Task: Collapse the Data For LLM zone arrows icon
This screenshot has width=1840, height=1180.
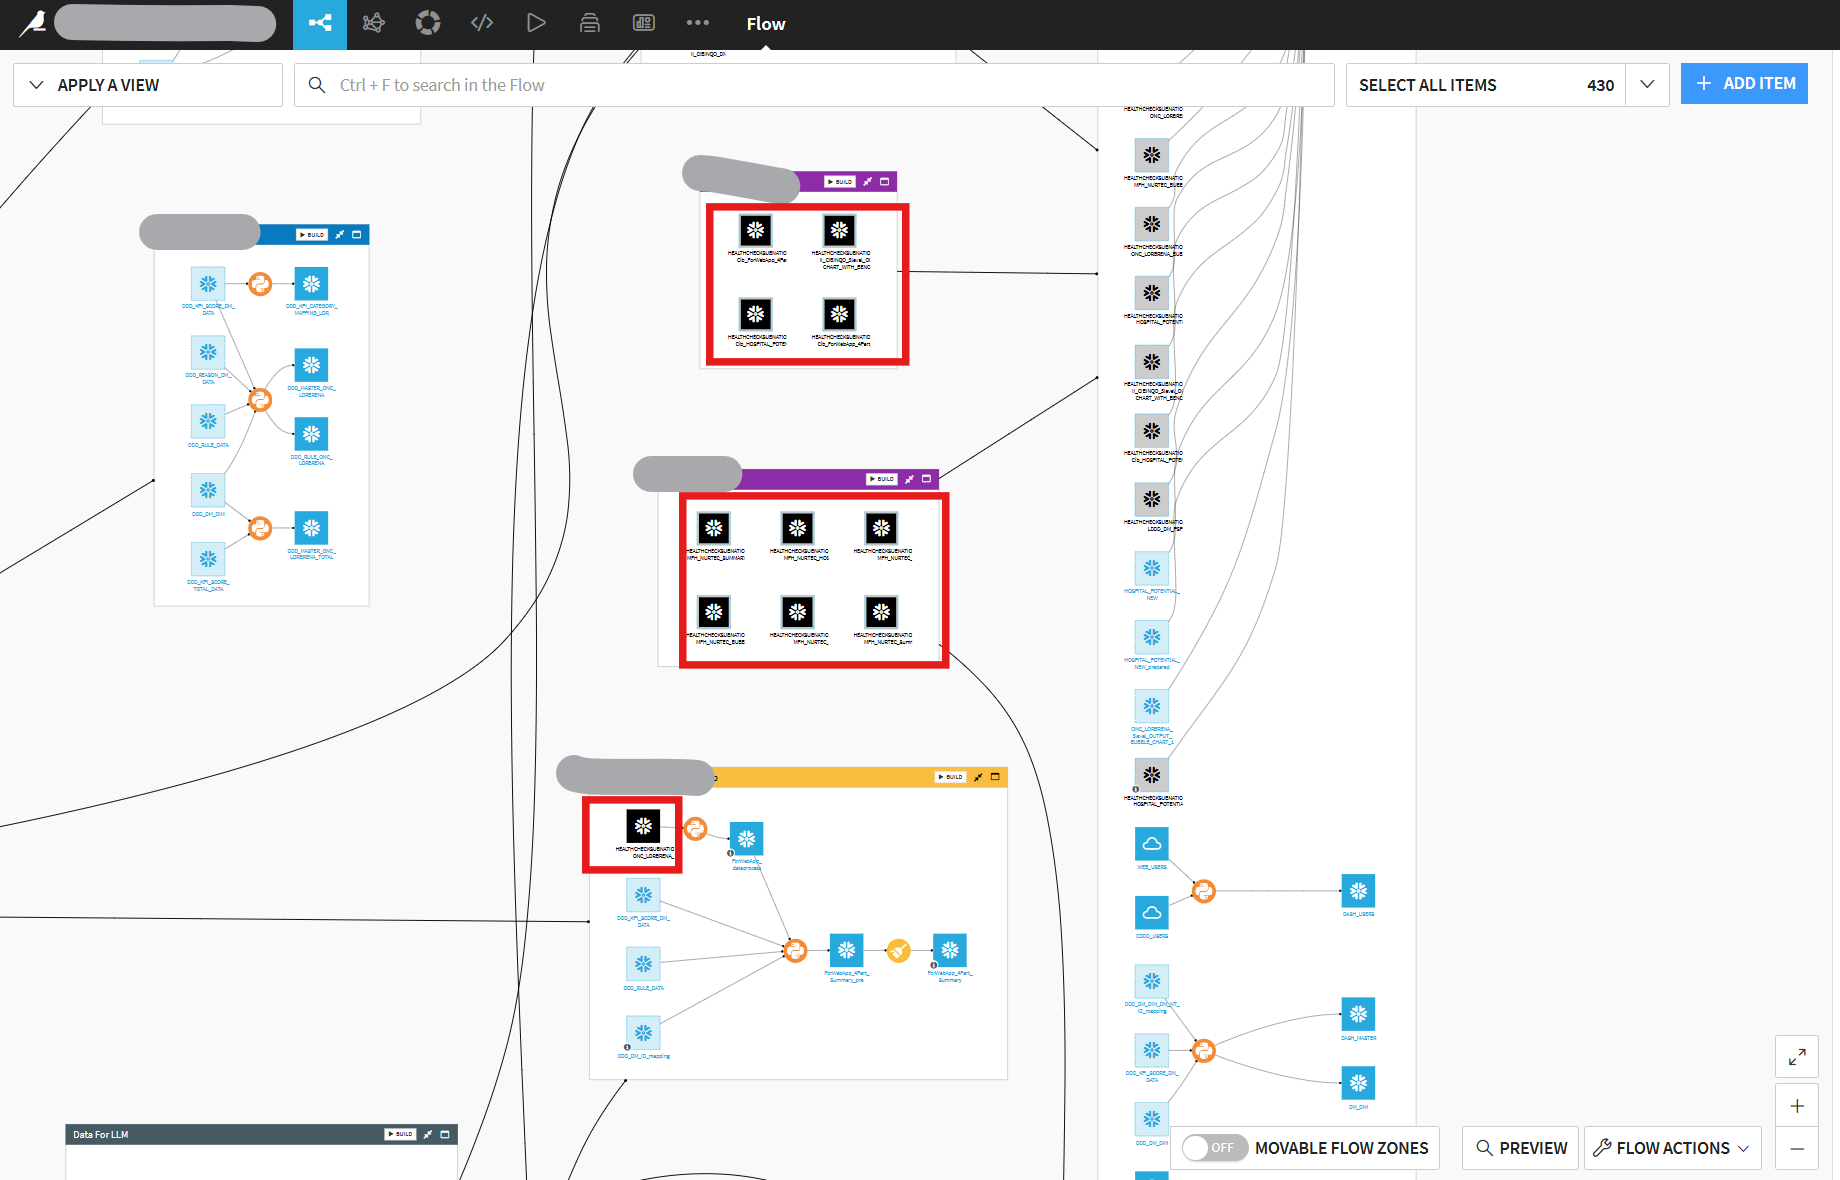Action: click(x=428, y=1134)
